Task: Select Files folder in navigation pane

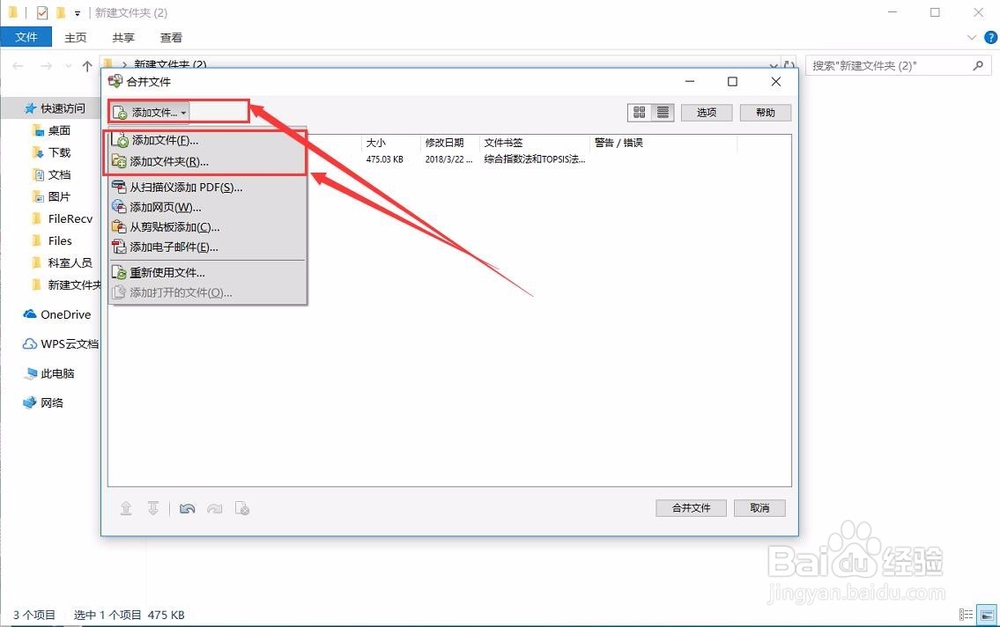Action: pos(60,240)
